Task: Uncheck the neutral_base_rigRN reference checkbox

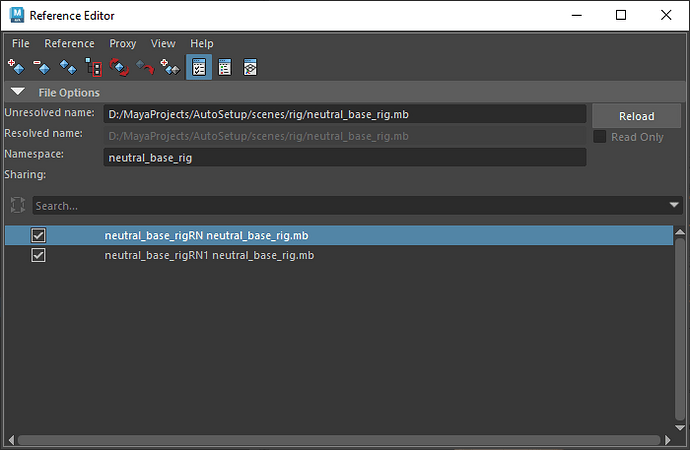Action: pyautogui.click(x=38, y=235)
